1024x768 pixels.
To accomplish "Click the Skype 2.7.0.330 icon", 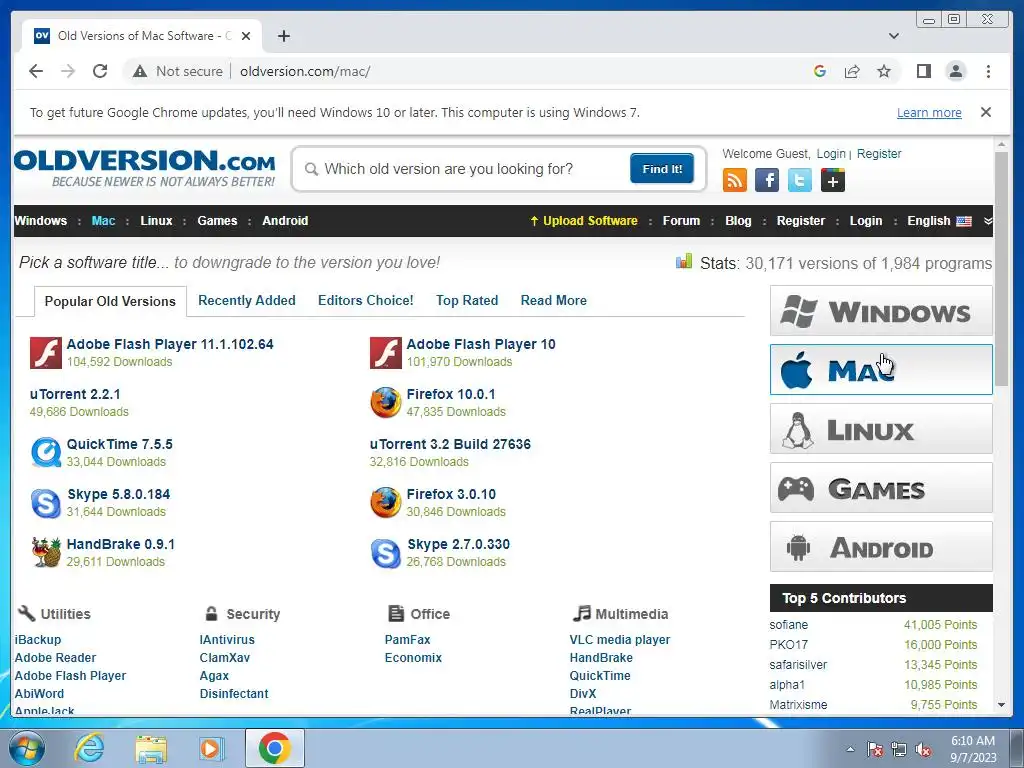I will 386,552.
